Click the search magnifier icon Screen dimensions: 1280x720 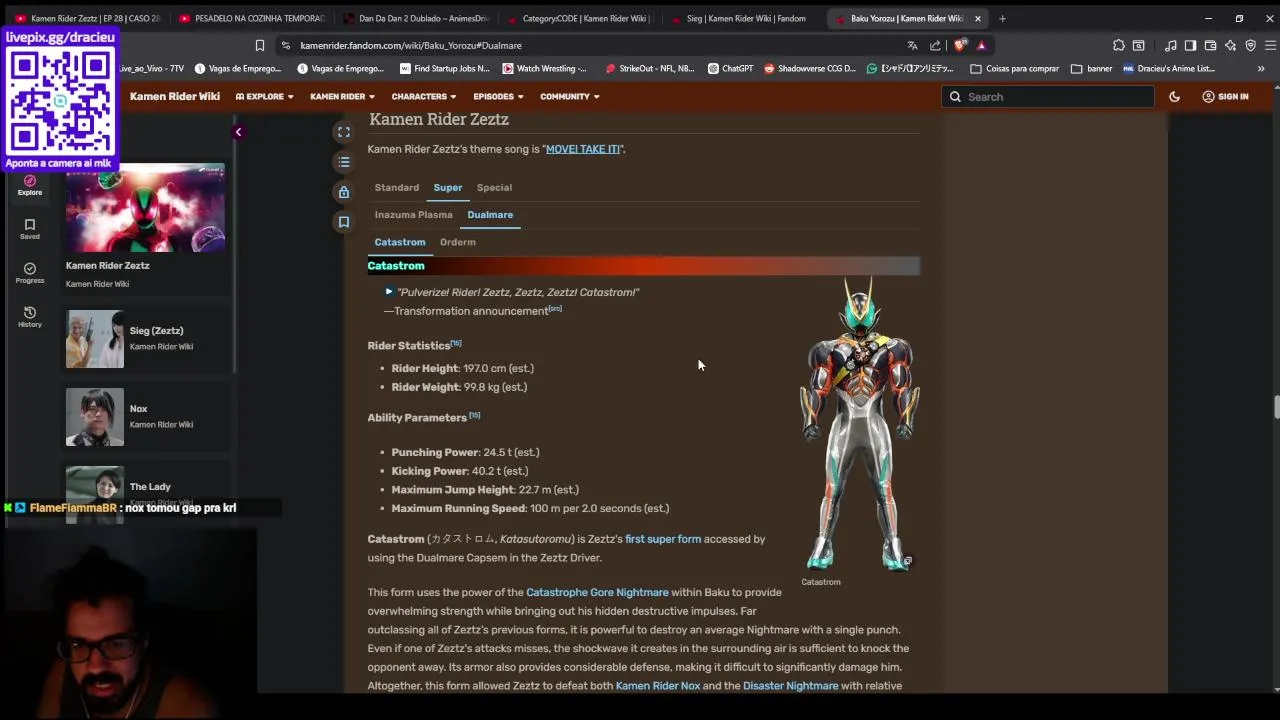pyautogui.click(x=955, y=97)
